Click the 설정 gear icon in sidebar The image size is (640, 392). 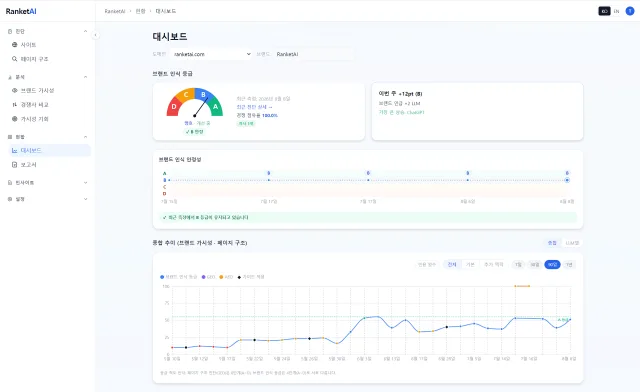[10, 199]
